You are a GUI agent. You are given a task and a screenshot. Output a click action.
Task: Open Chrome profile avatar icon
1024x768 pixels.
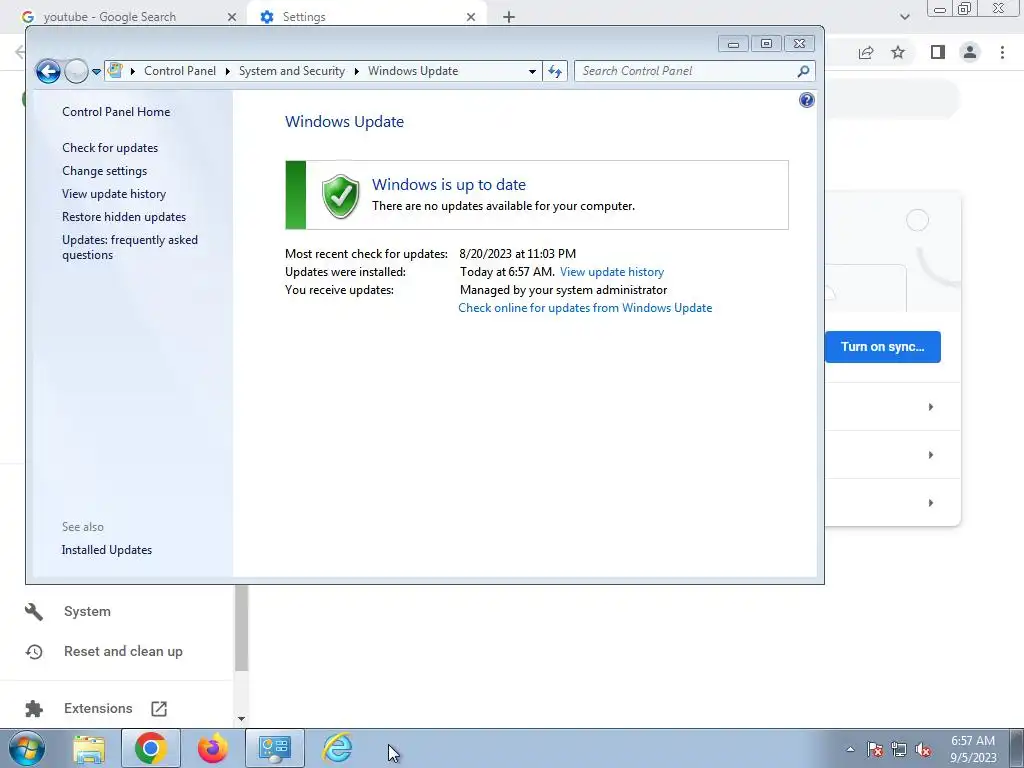(970, 52)
